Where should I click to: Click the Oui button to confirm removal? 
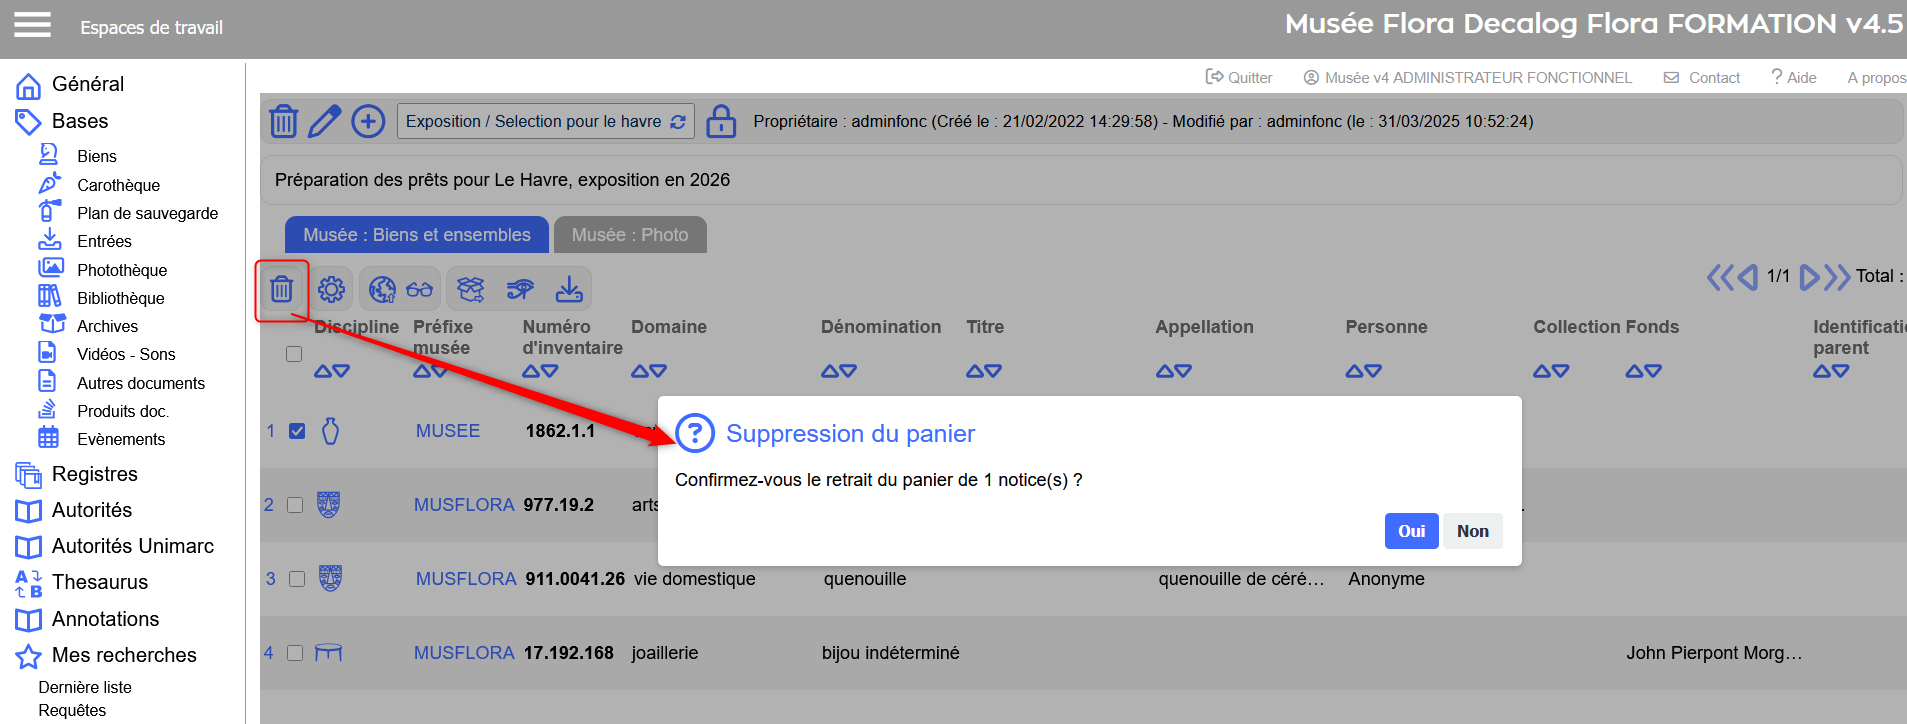point(1411,531)
